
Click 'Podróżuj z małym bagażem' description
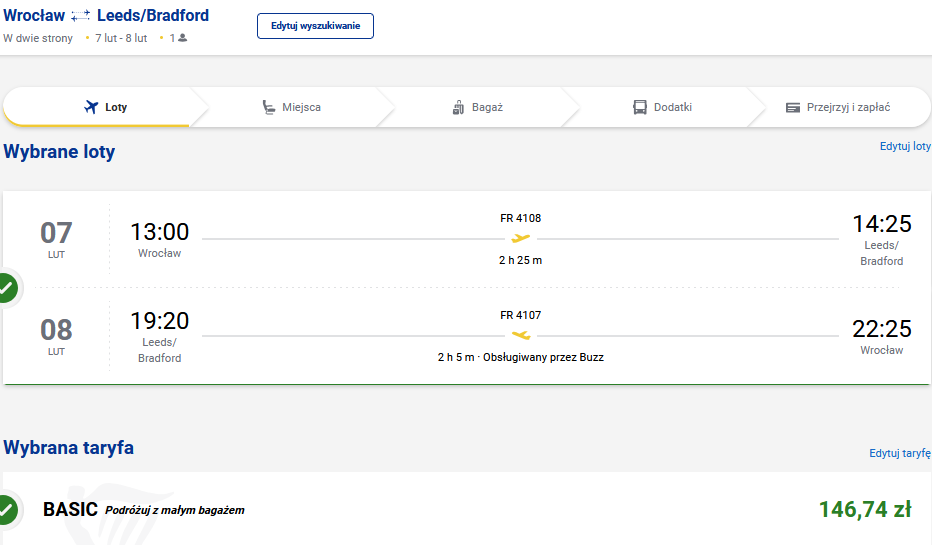[175, 510]
